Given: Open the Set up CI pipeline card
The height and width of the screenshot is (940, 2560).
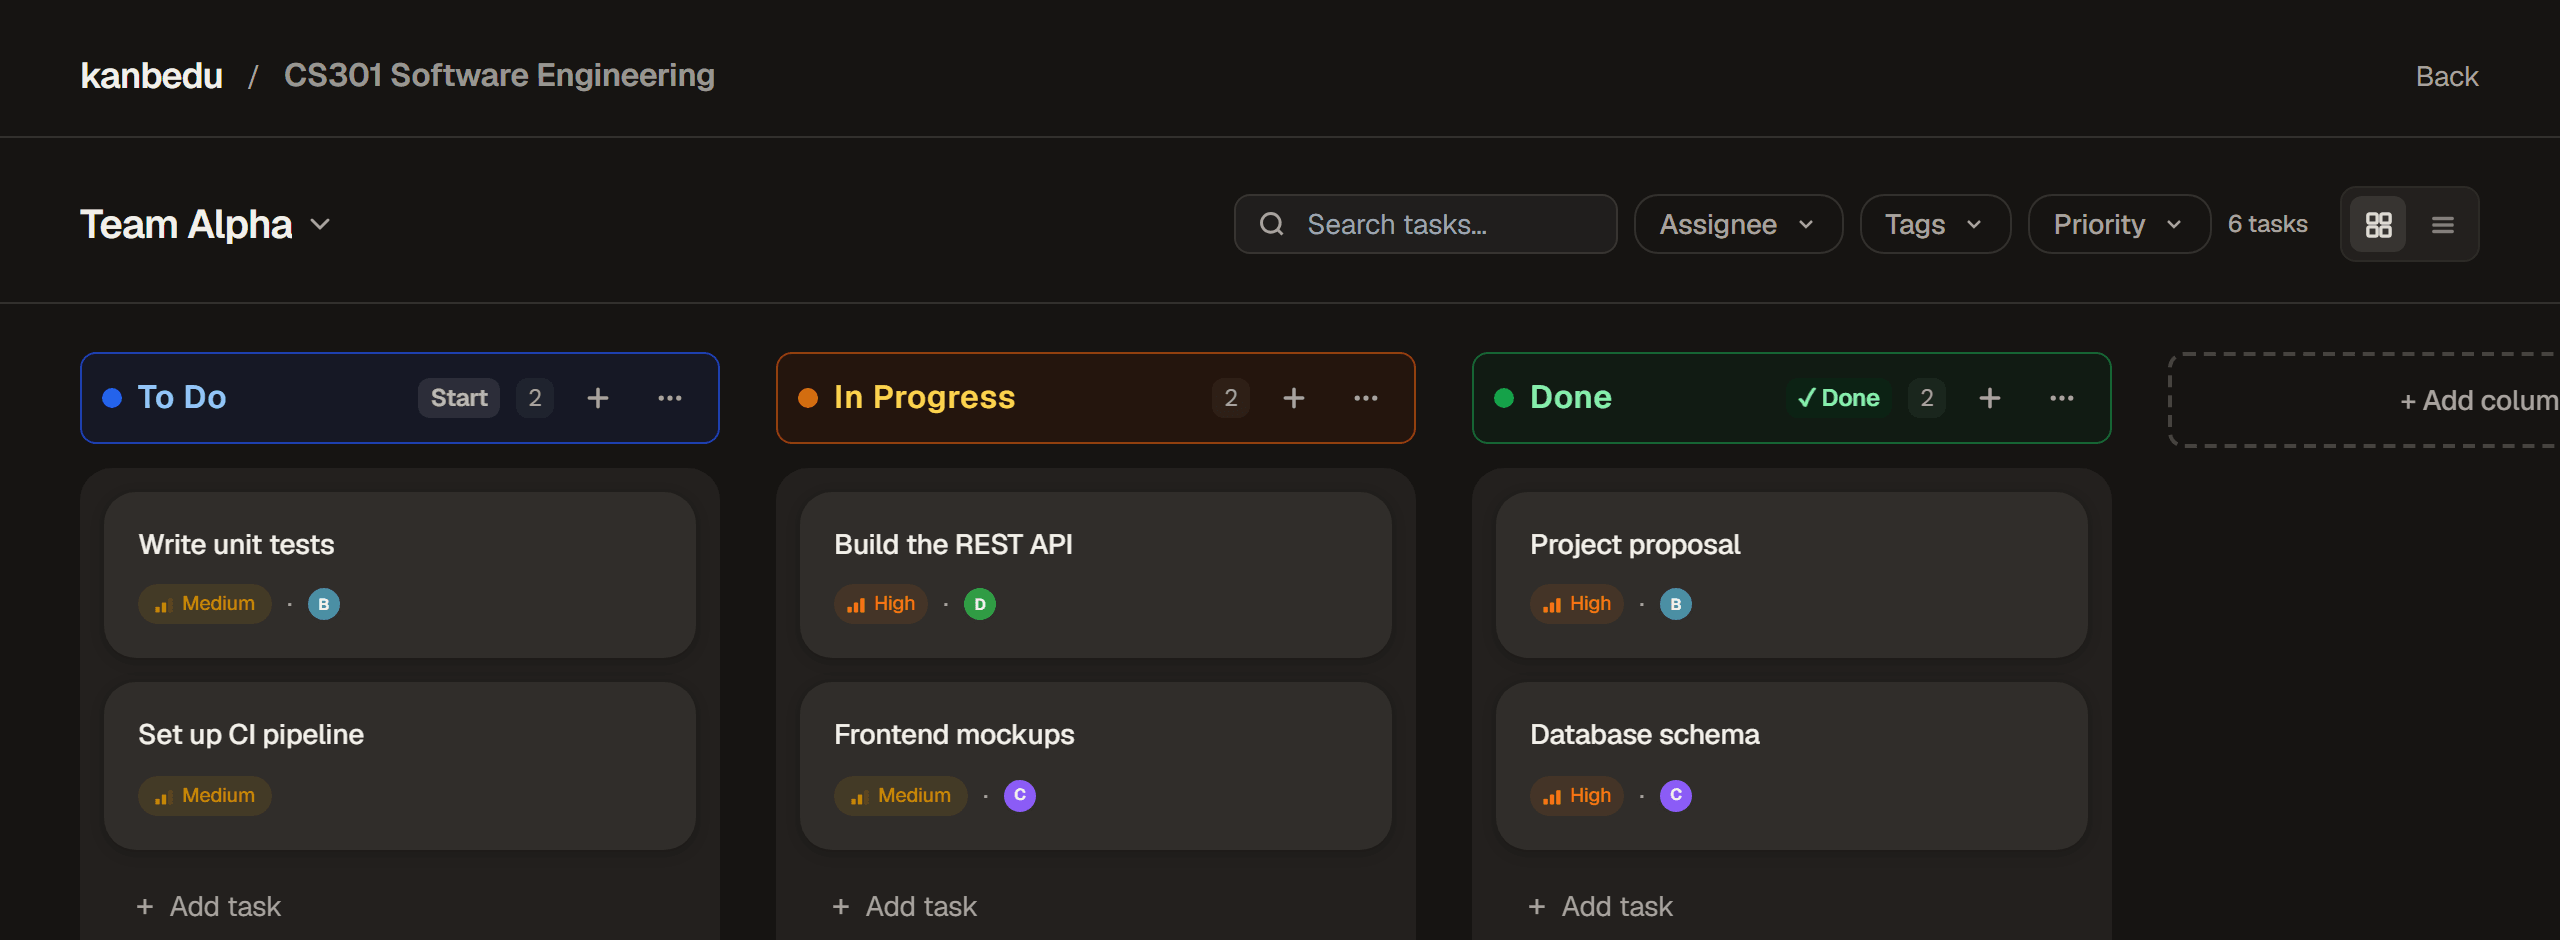Looking at the screenshot, I should click(x=400, y=766).
